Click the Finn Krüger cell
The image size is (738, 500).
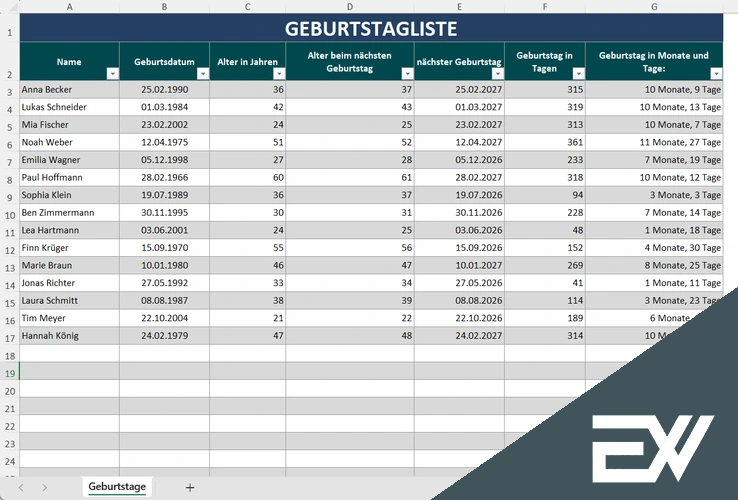tap(70, 248)
